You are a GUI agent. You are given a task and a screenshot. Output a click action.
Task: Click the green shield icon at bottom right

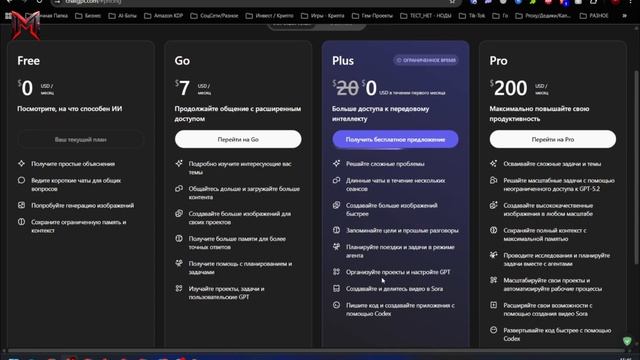[x=627, y=341]
